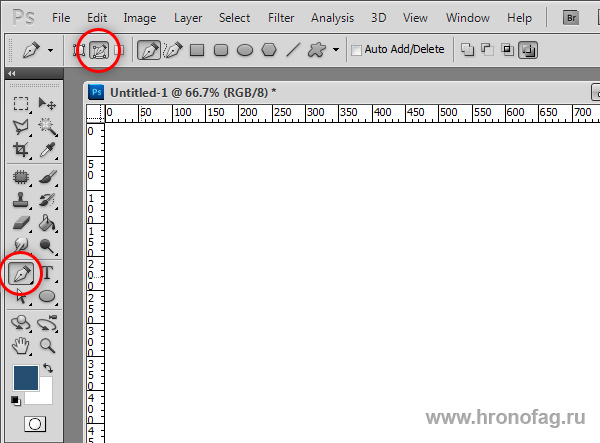600x443 pixels.
Task: Switch to Paths mode in options bar
Action: tap(99, 49)
